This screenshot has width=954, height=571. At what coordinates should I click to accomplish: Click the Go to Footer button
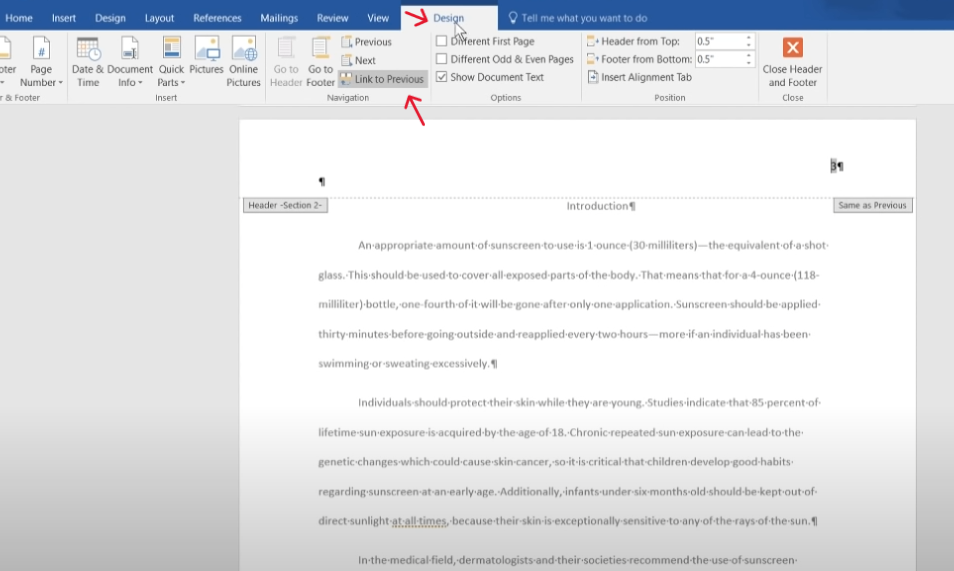[320, 61]
